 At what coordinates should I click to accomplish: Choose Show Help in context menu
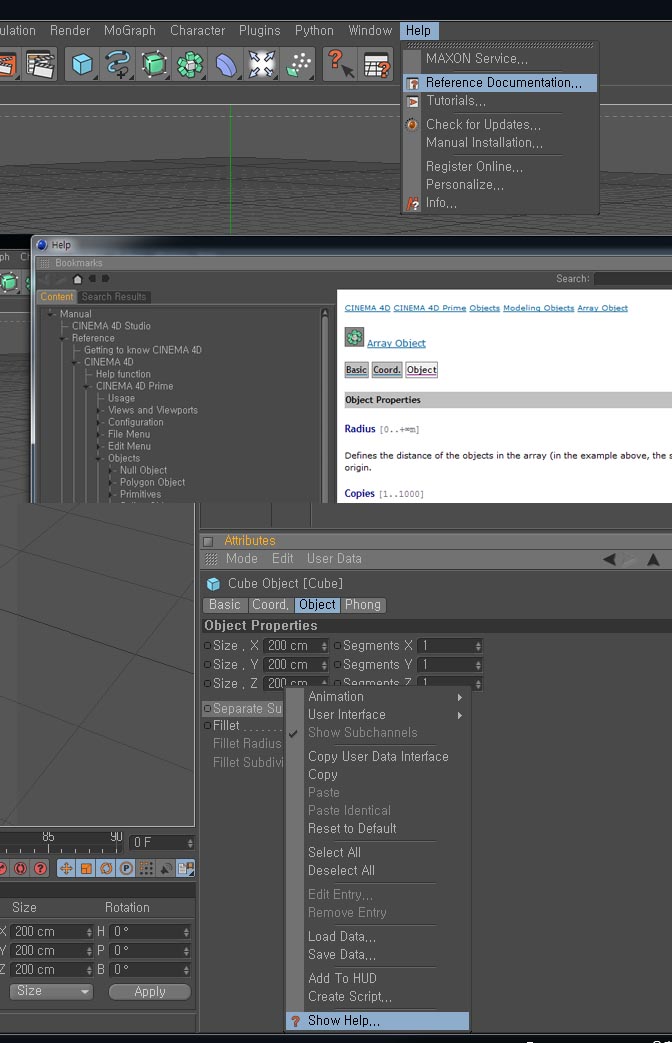click(x=378, y=1021)
